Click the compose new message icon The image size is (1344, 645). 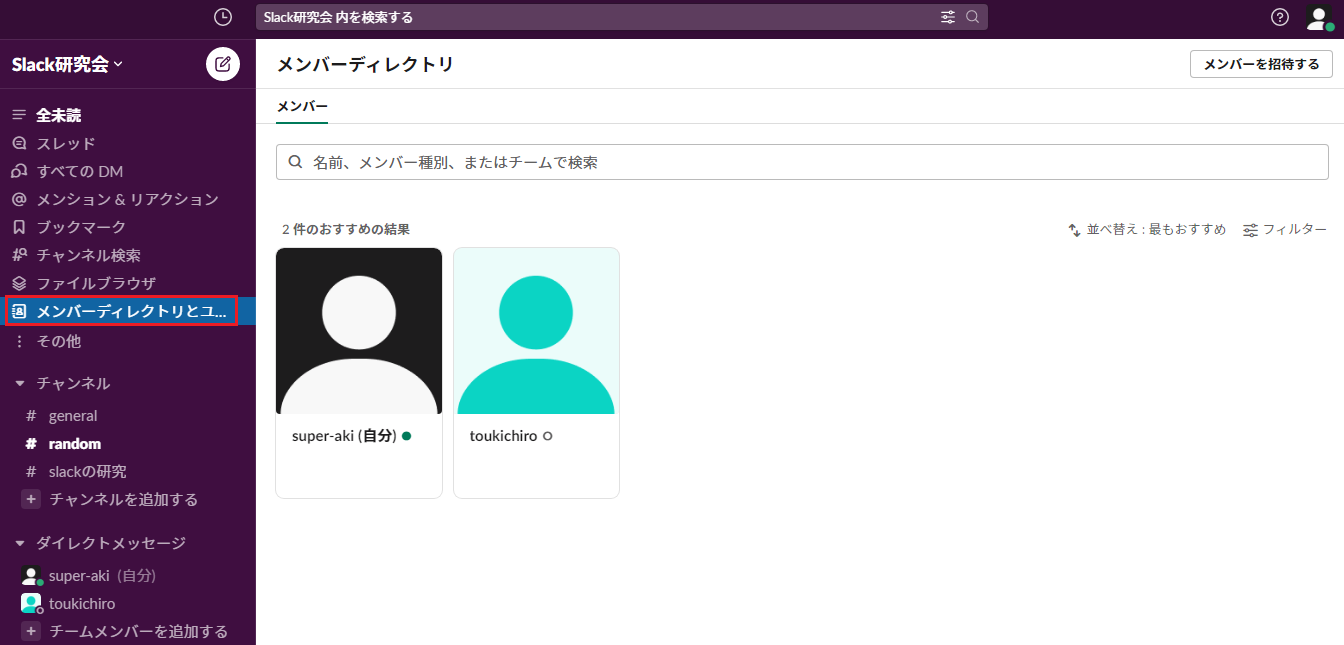pyautogui.click(x=223, y=64)
